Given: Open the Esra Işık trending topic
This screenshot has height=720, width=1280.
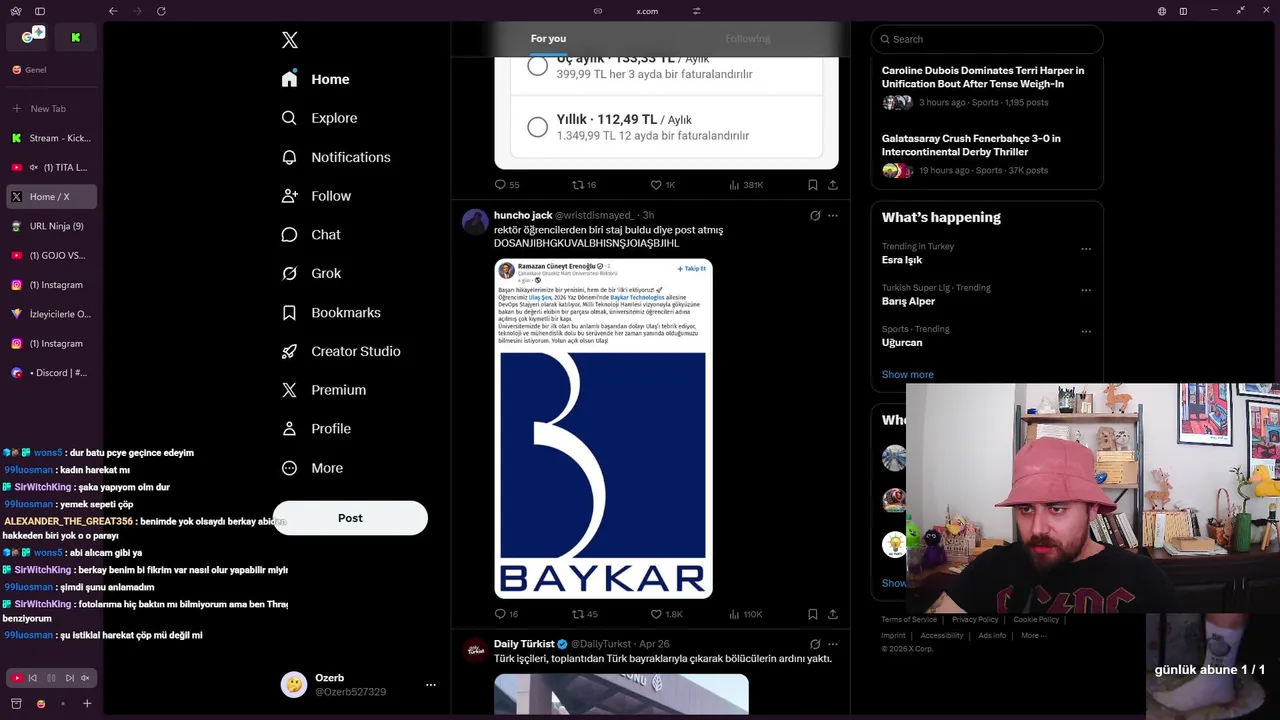Looking at the screenshot, I should click(x=902, y=260).
